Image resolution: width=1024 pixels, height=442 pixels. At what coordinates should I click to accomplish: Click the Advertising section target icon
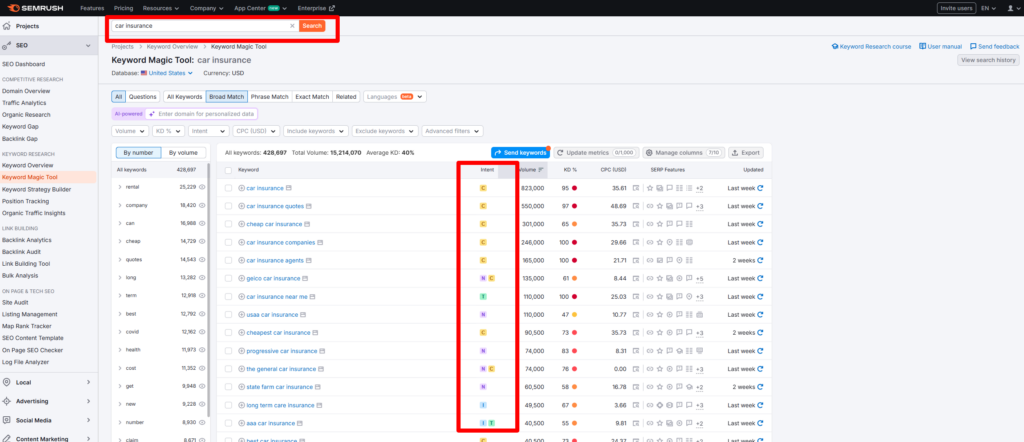[x=7, y=402]
